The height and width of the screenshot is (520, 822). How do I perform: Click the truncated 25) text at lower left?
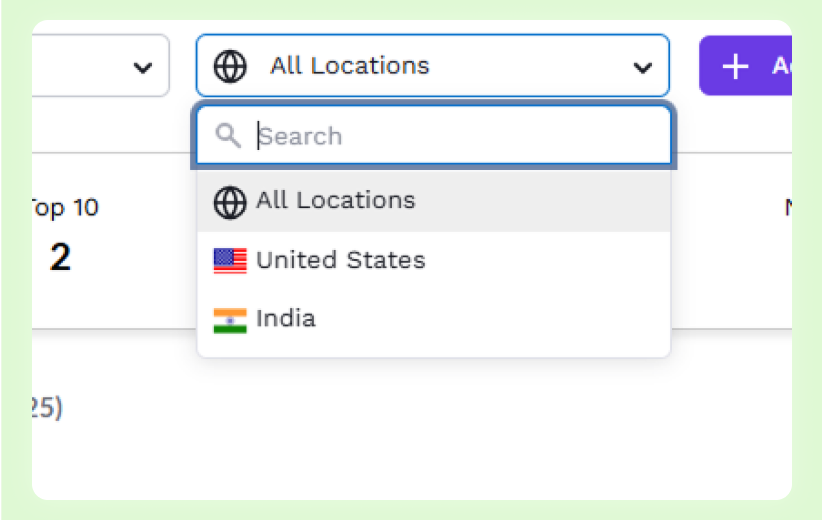pyautogui.click(x=47, y=407)
